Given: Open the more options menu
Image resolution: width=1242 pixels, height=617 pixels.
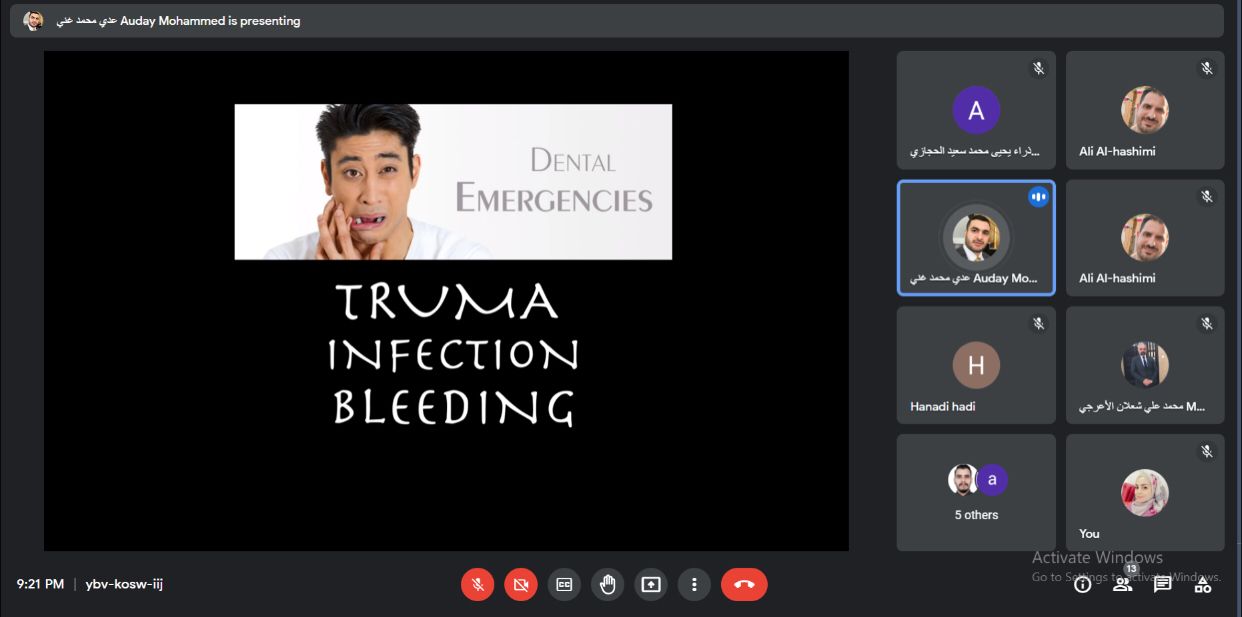Looking at the screenshot, I should (x=694, y=585).
